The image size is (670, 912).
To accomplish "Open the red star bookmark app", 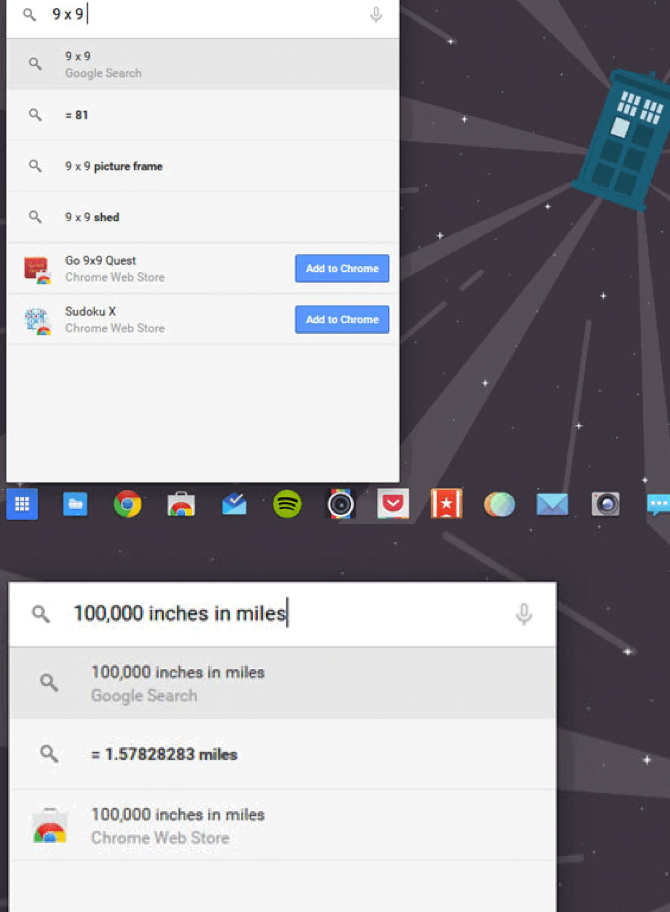I will coord(446,504).
